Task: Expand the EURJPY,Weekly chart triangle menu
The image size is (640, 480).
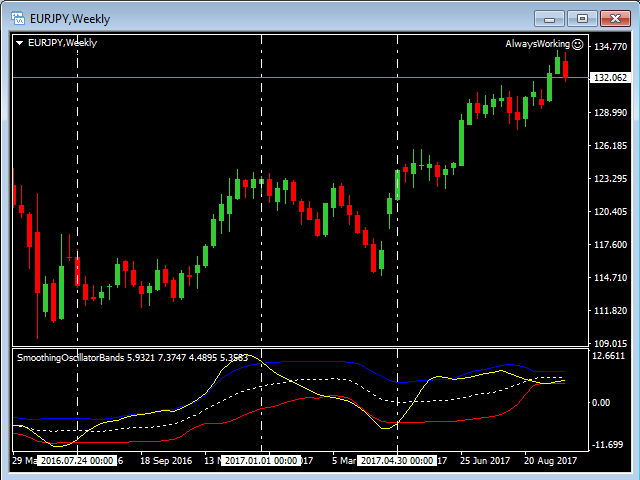Action: (20, 43)
